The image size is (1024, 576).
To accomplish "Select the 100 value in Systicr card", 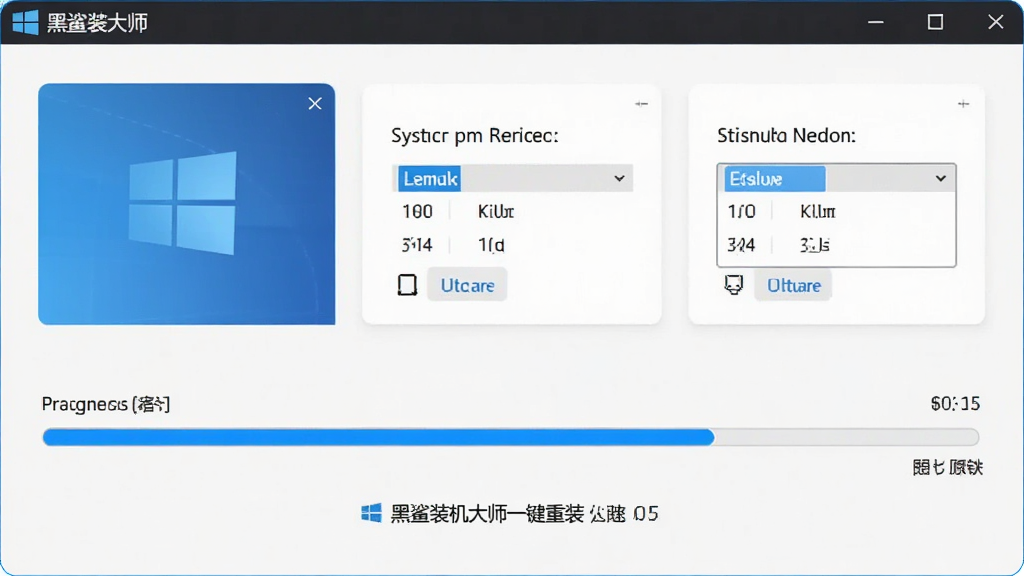I will coord(417,212).
